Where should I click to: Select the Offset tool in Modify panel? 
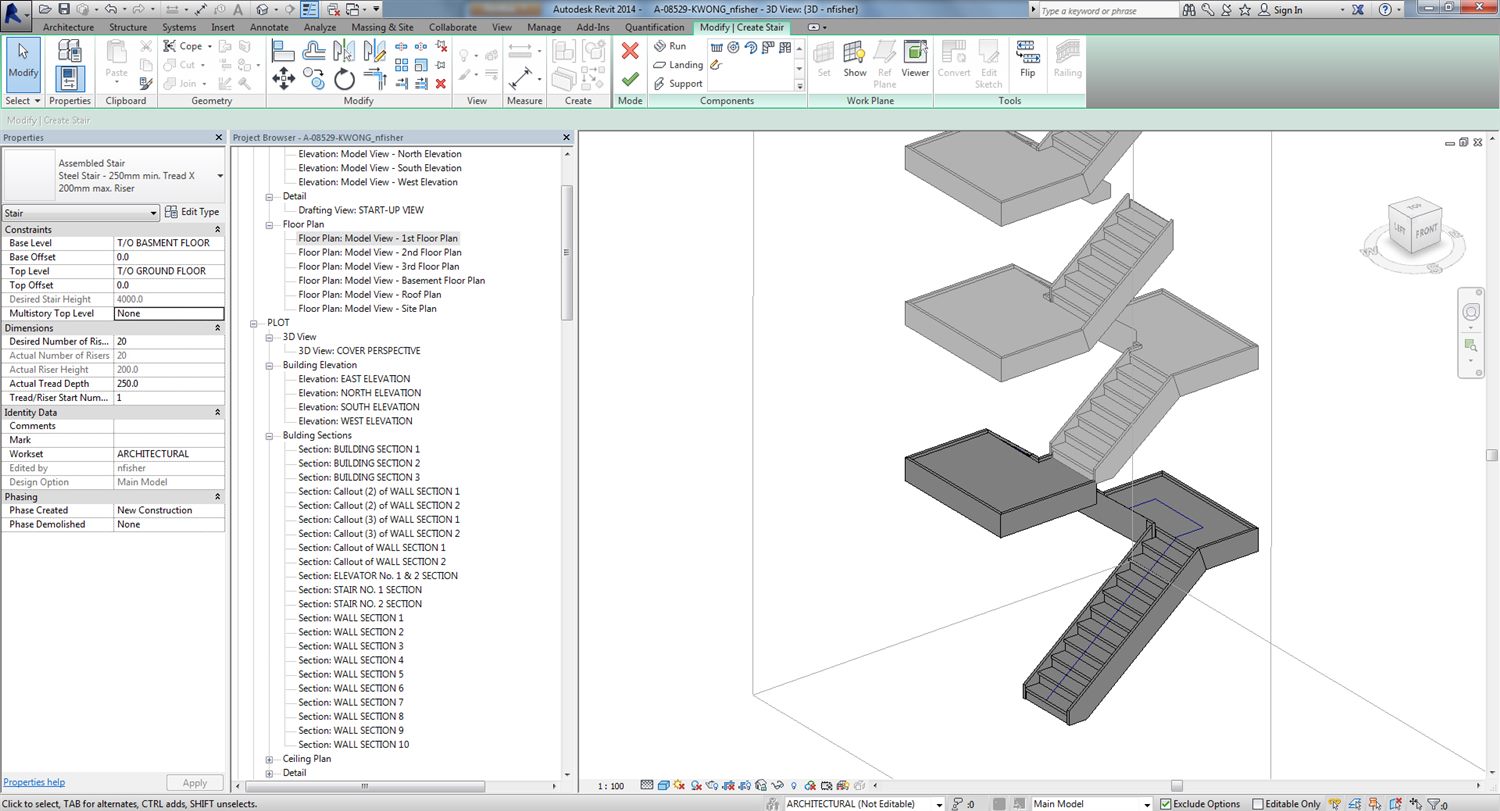coord(314,50)
